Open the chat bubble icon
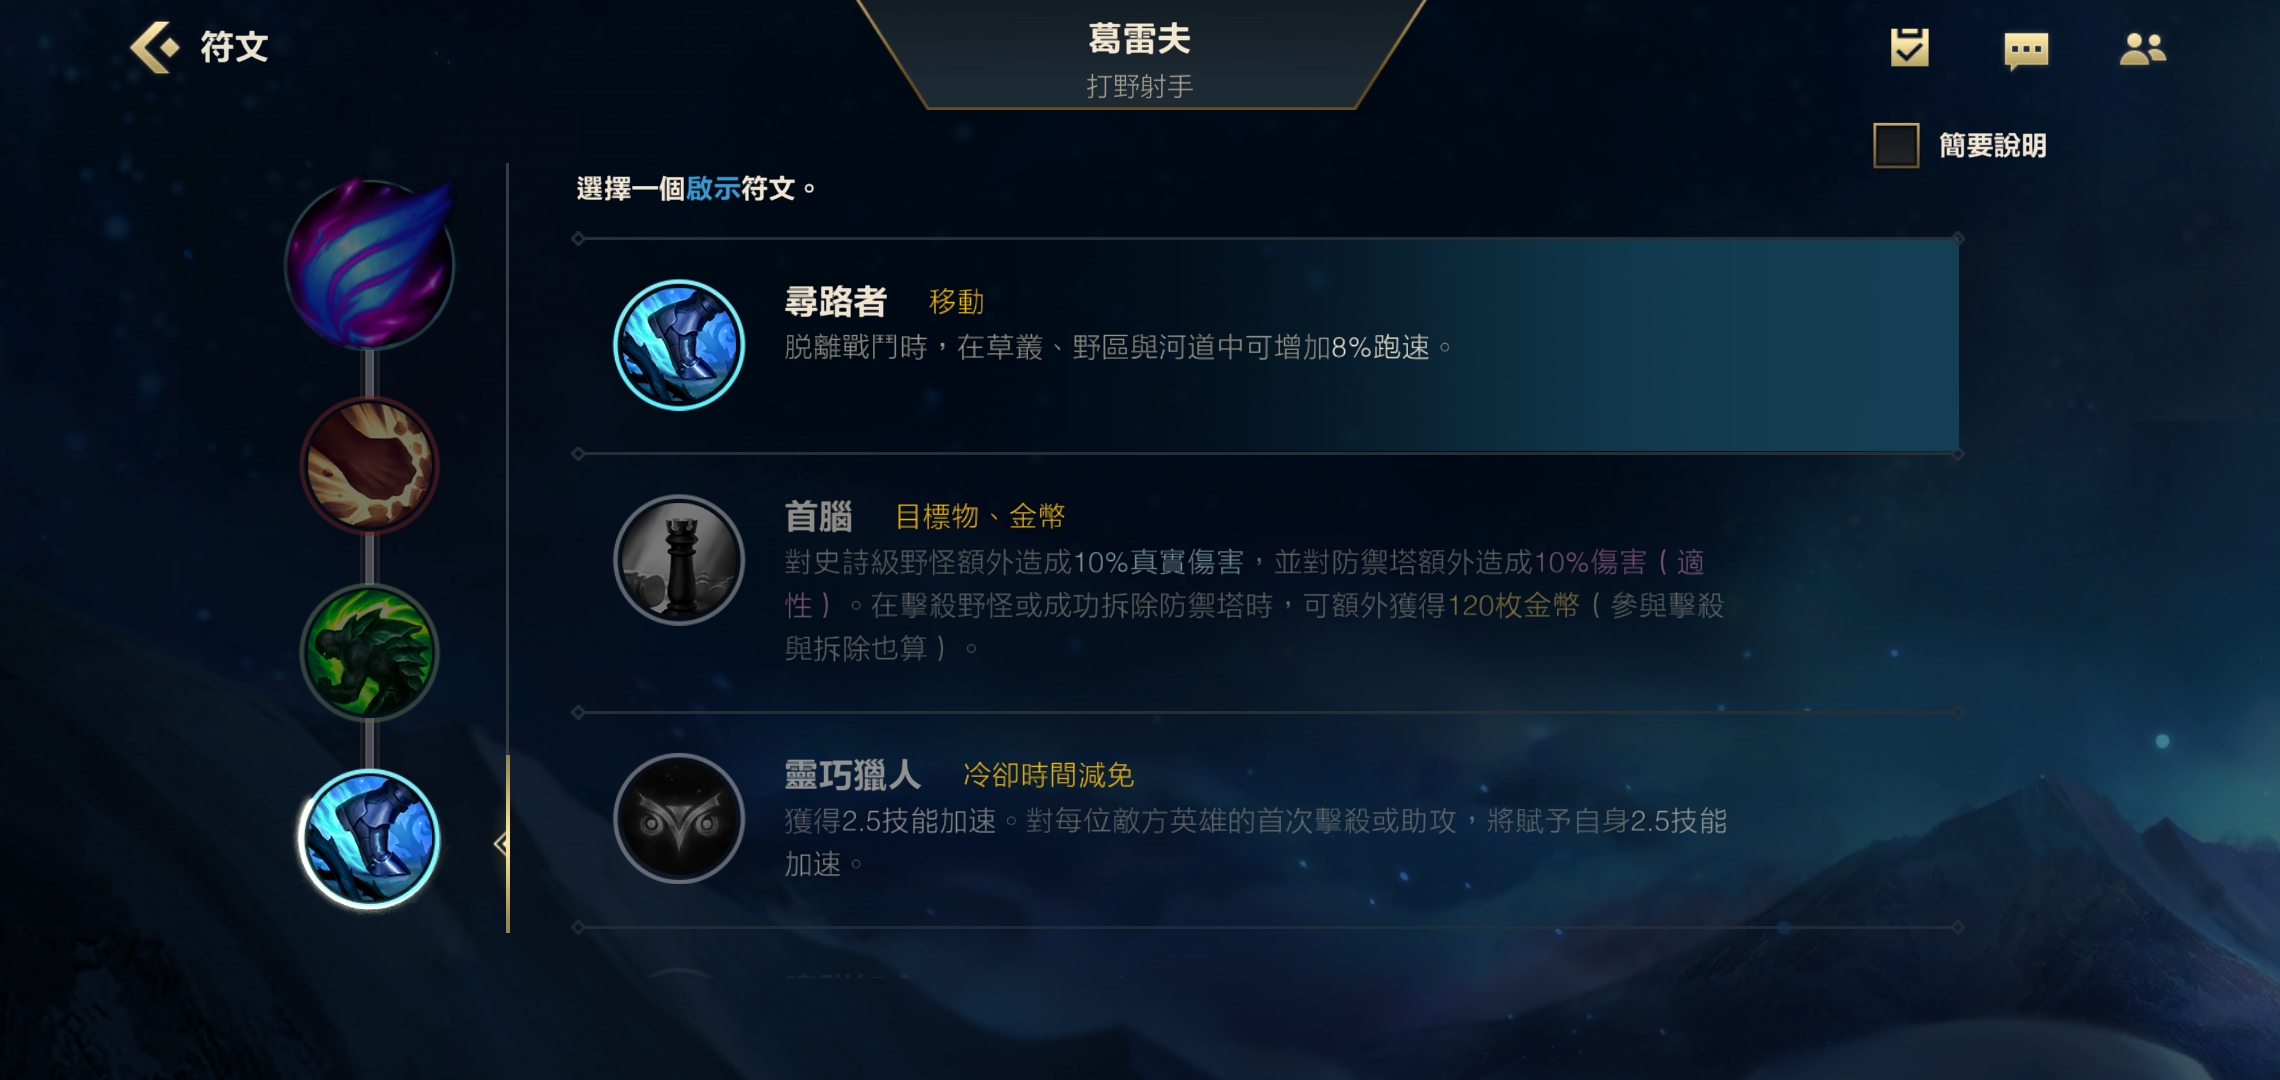The width and height of the screenshot is (2280, 1080). pos(2026,50)
